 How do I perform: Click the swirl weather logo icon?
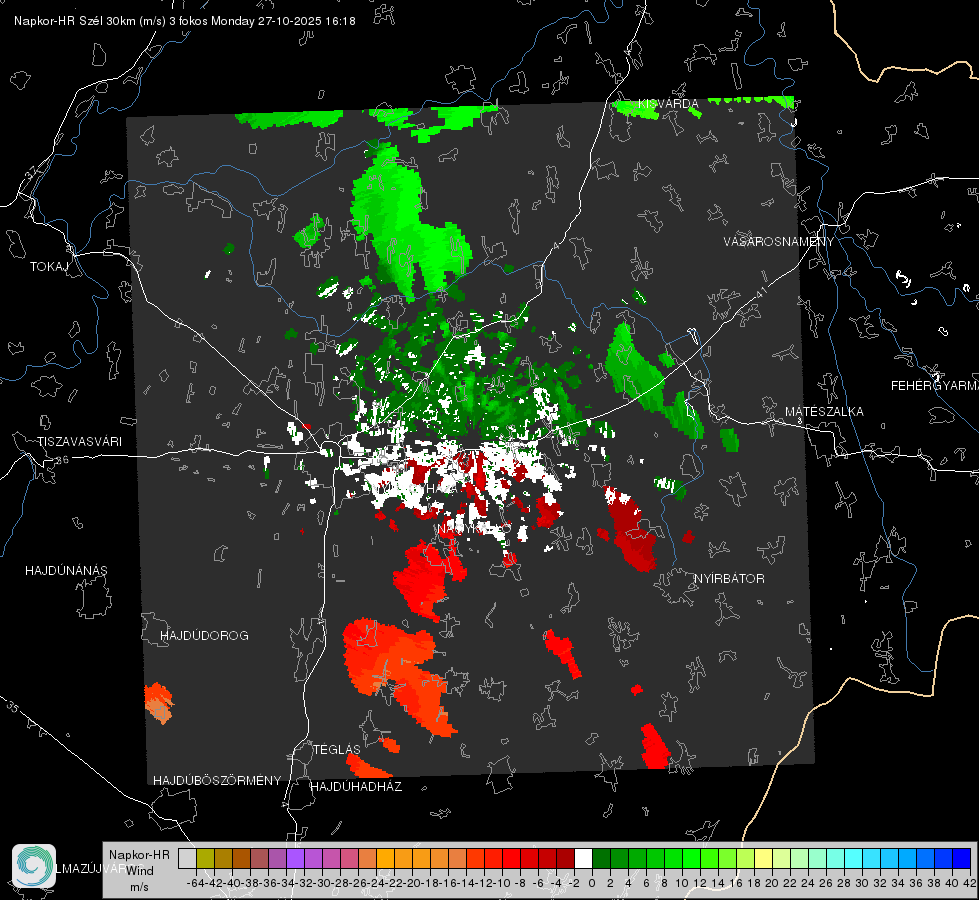pos(34,866)
